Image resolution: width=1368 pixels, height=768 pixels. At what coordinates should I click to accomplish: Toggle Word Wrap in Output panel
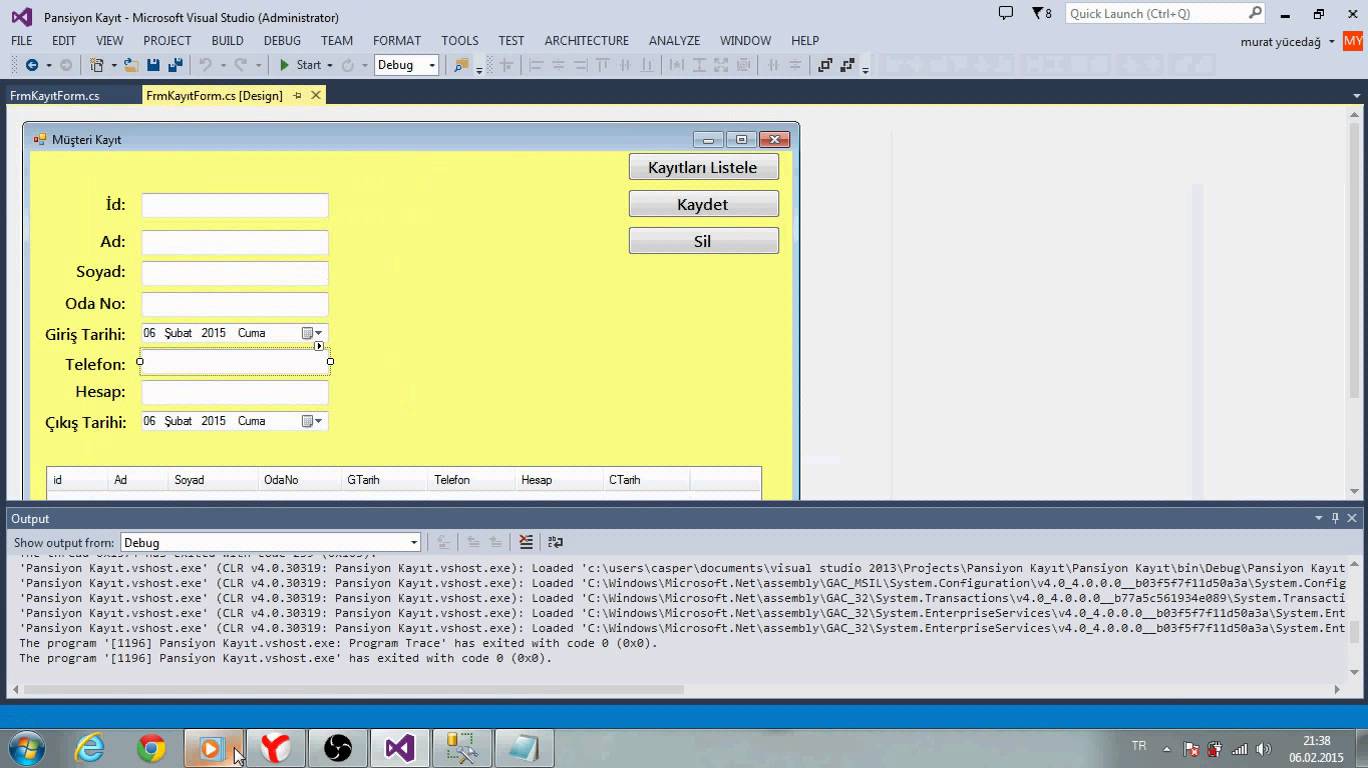coord(556,542)
